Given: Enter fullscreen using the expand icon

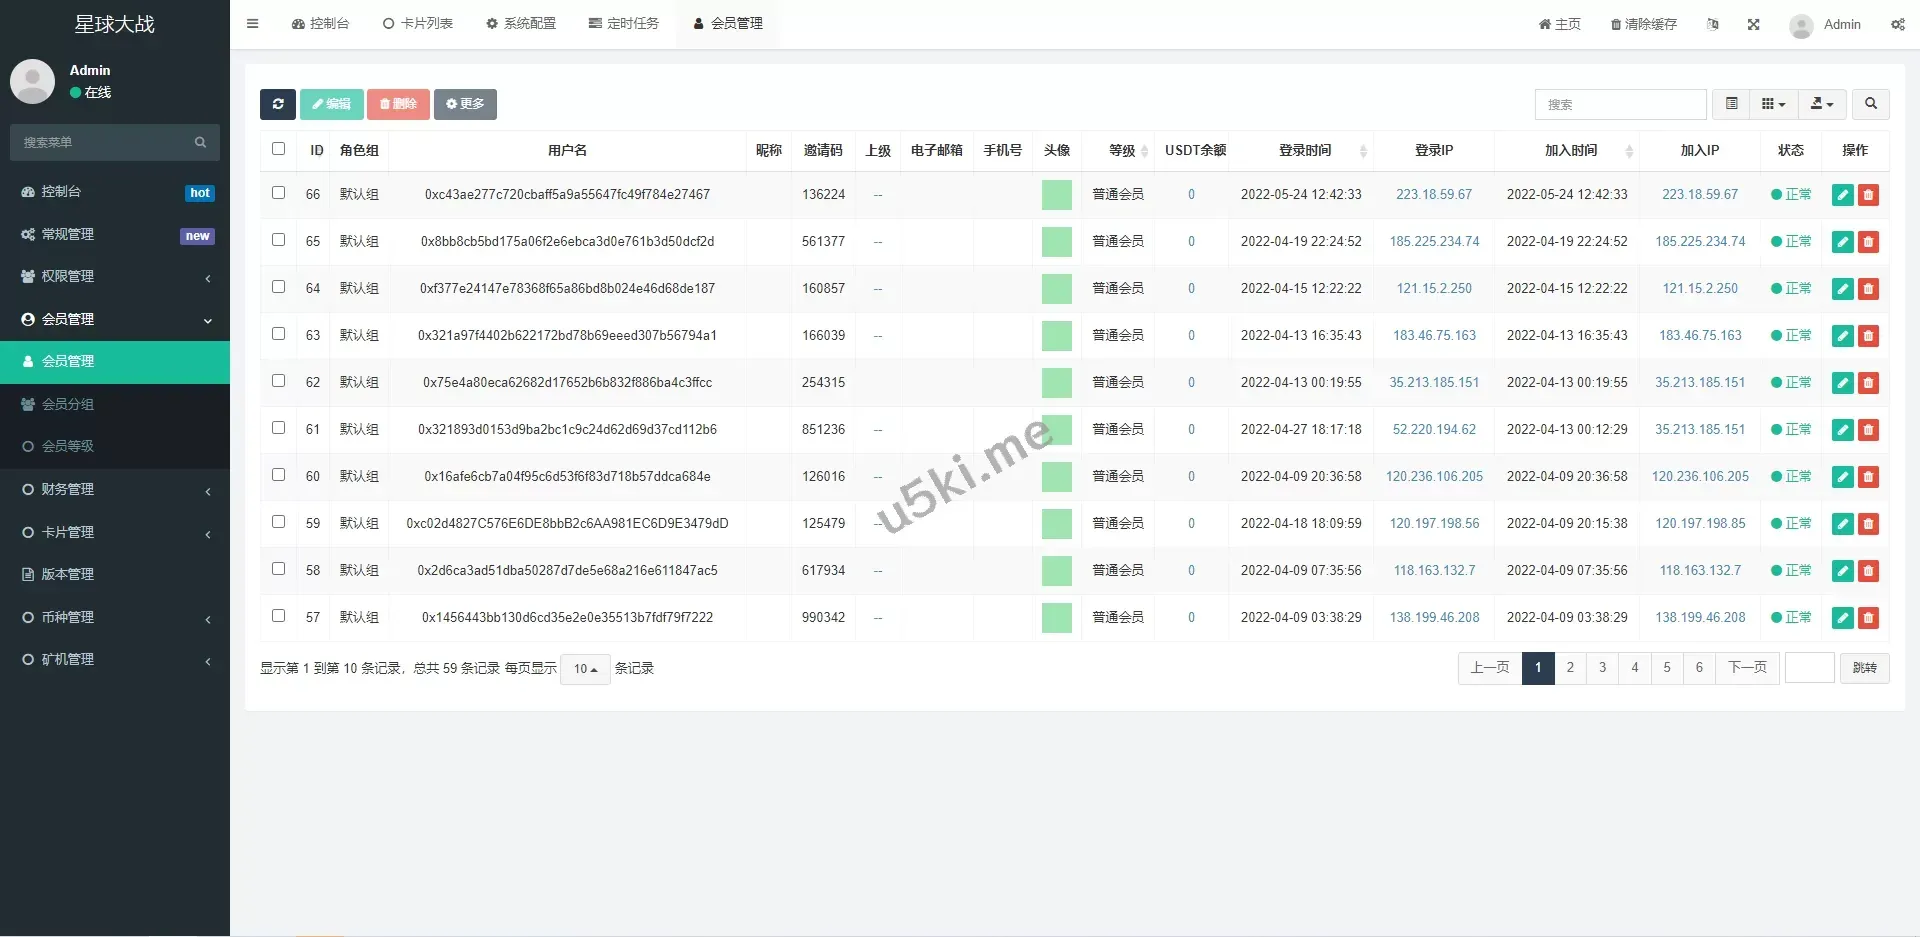Looking at the screenshot, I should click(x=1753, y=25).
